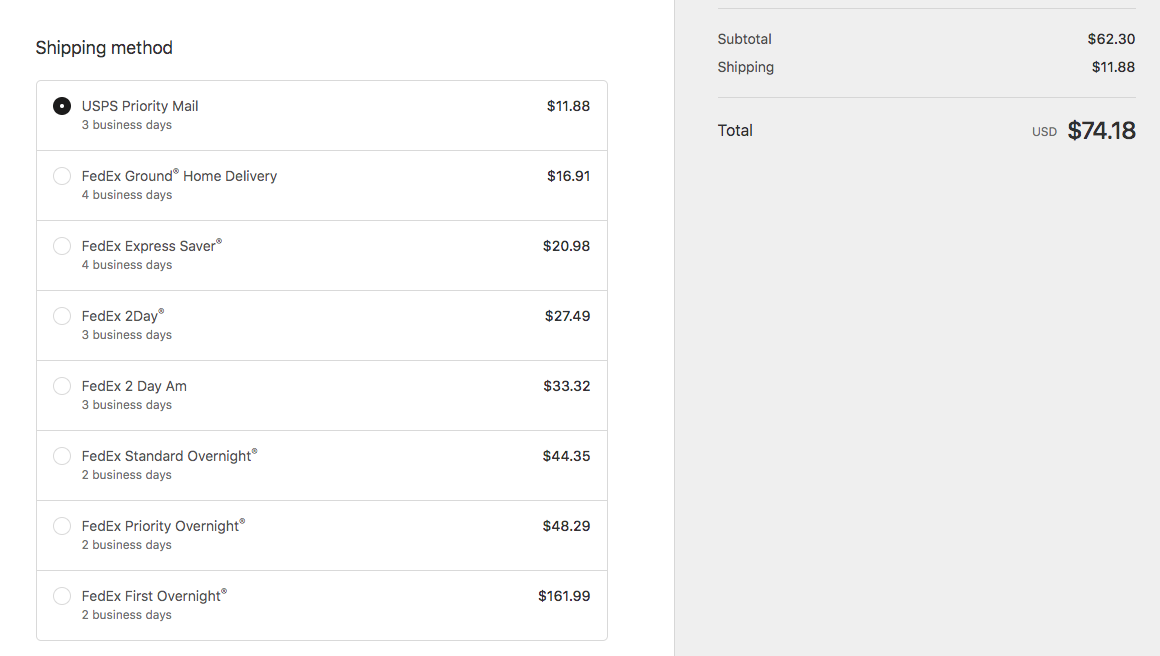The width and height of the screenshot is (1160, 656).
Task: Click the Shipping method heading
Action: coord(104,48)
